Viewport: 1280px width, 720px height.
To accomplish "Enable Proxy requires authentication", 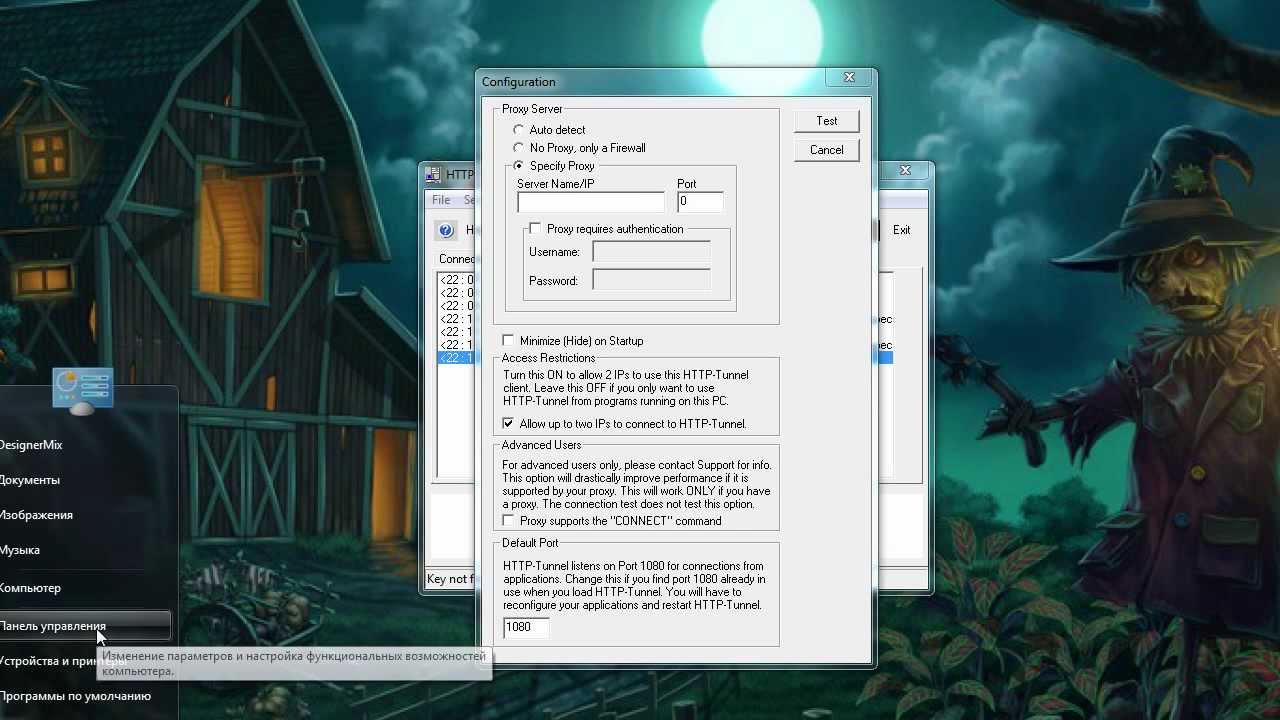I will tap(535, 229).
